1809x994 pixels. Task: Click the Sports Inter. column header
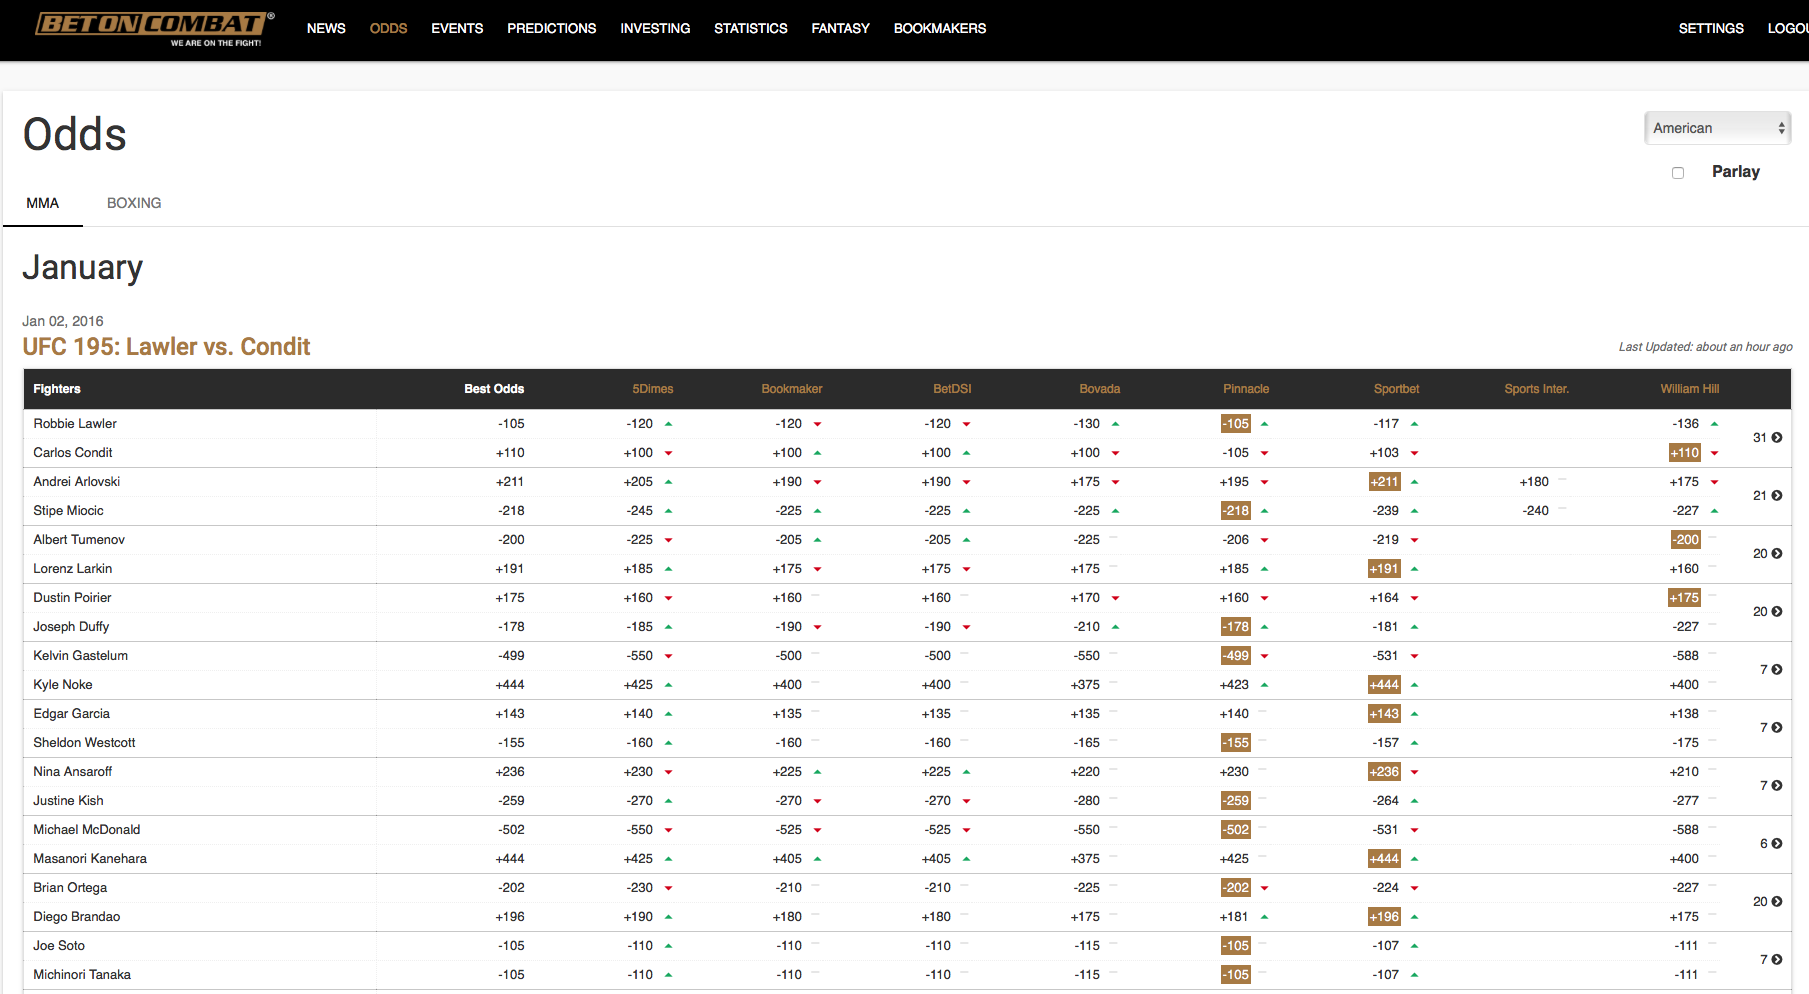(1537, 389)
